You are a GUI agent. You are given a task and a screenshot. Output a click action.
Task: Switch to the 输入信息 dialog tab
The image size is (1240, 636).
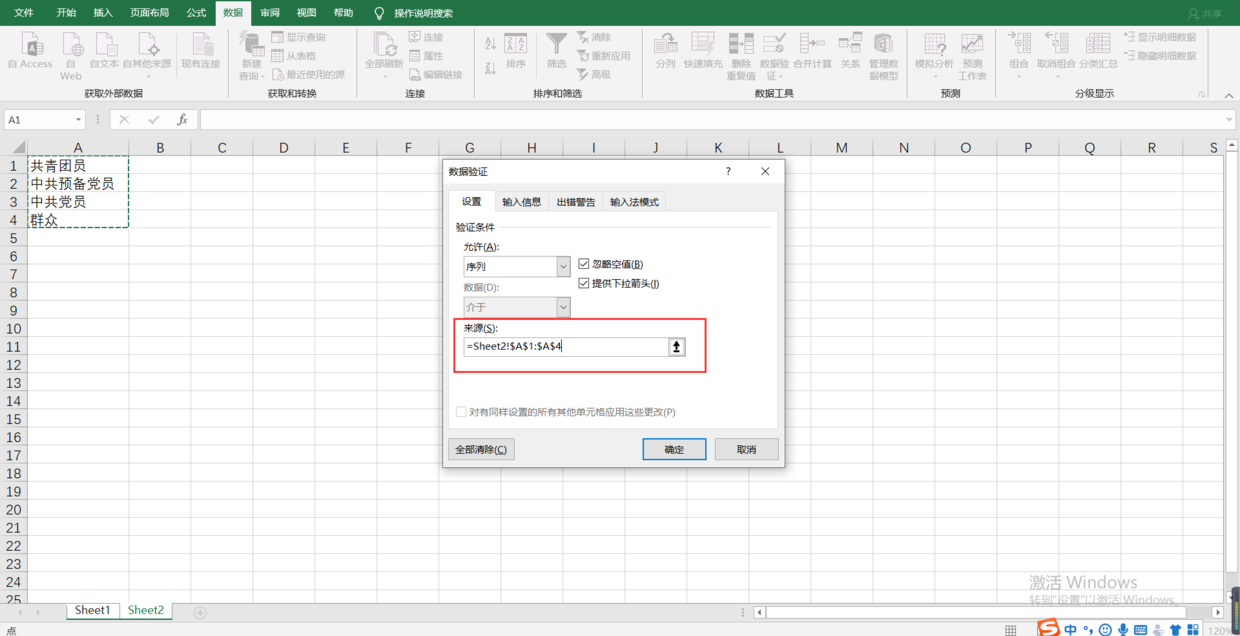522,201
